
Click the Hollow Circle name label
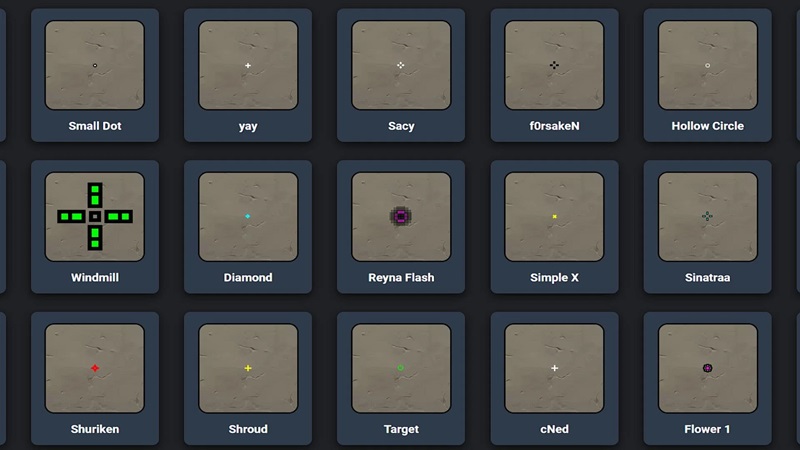[708, 126]
